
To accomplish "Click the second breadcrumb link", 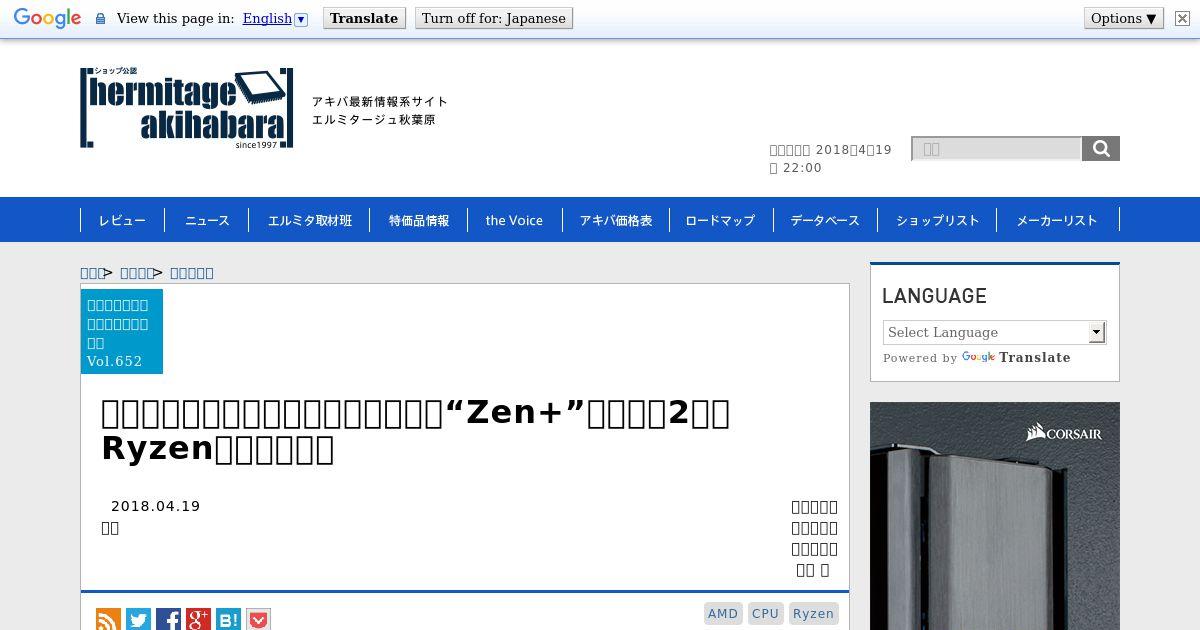I will coord(136,273).
